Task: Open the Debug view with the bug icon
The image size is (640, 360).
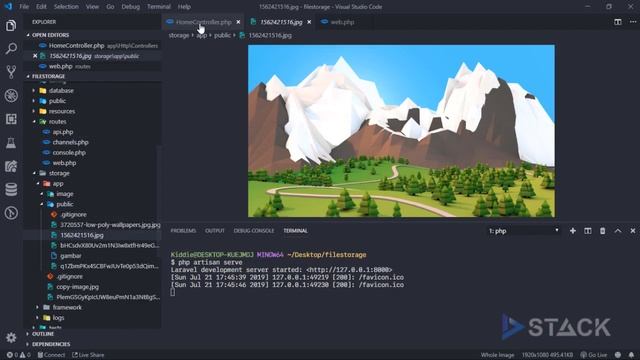Action: click(x=11, y=96)
